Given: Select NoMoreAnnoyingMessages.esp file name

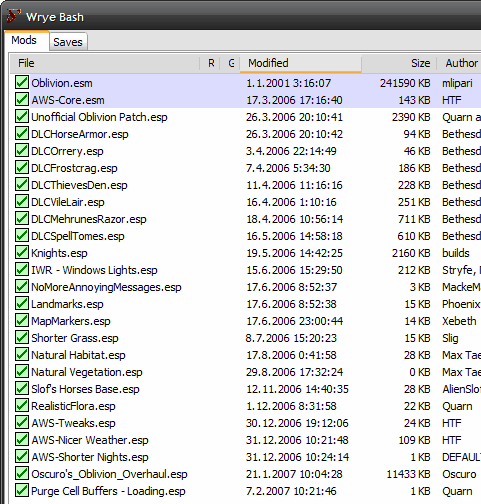Looking at the screenshot, I should point(106,287).
